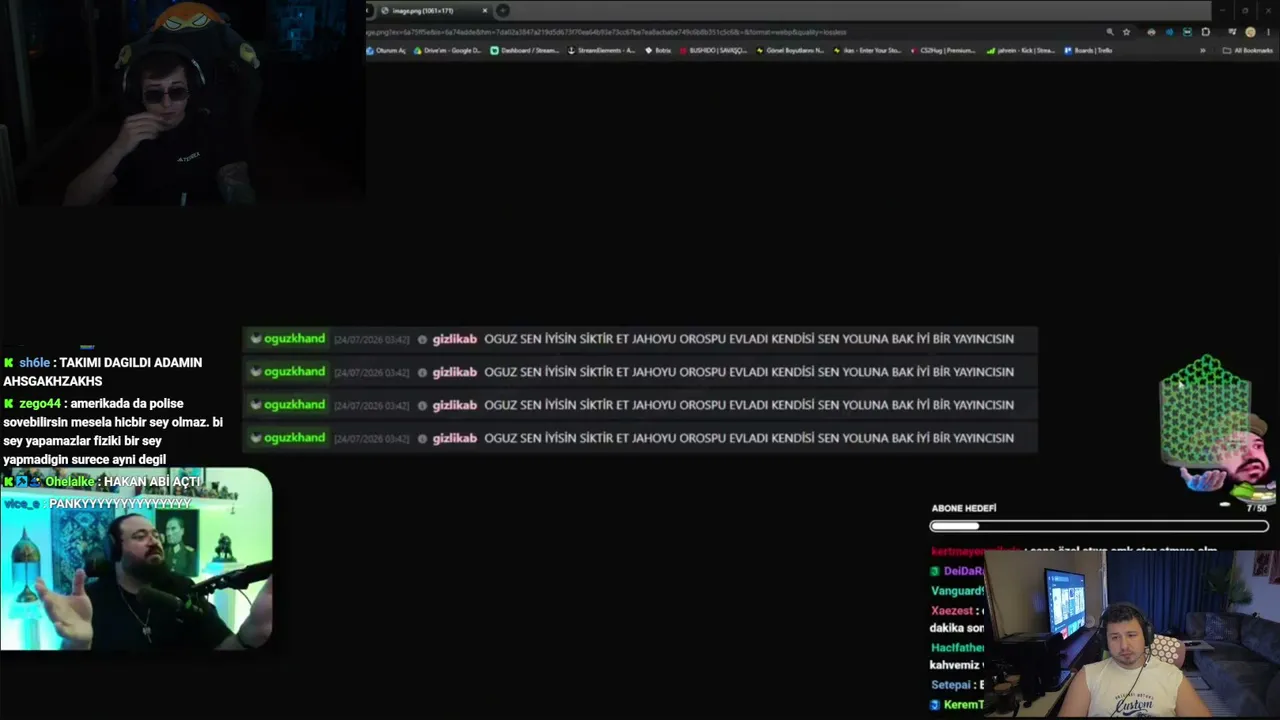The image size is (1280, 720).
Task: Click the Kick badge icon beside zego44
Action: click(9, 404)
